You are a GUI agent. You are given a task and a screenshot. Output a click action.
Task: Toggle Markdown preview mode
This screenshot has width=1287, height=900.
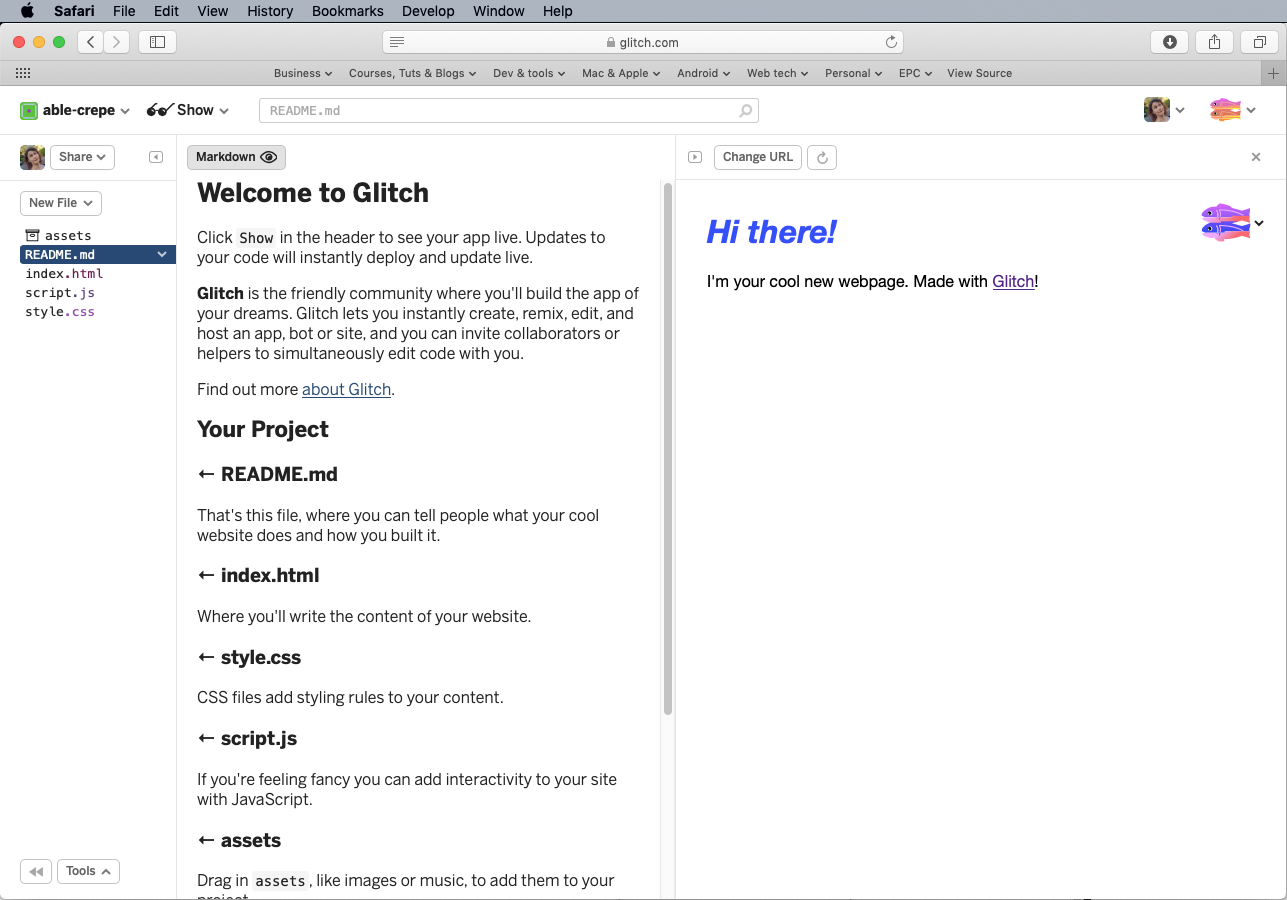pos(236,157)
